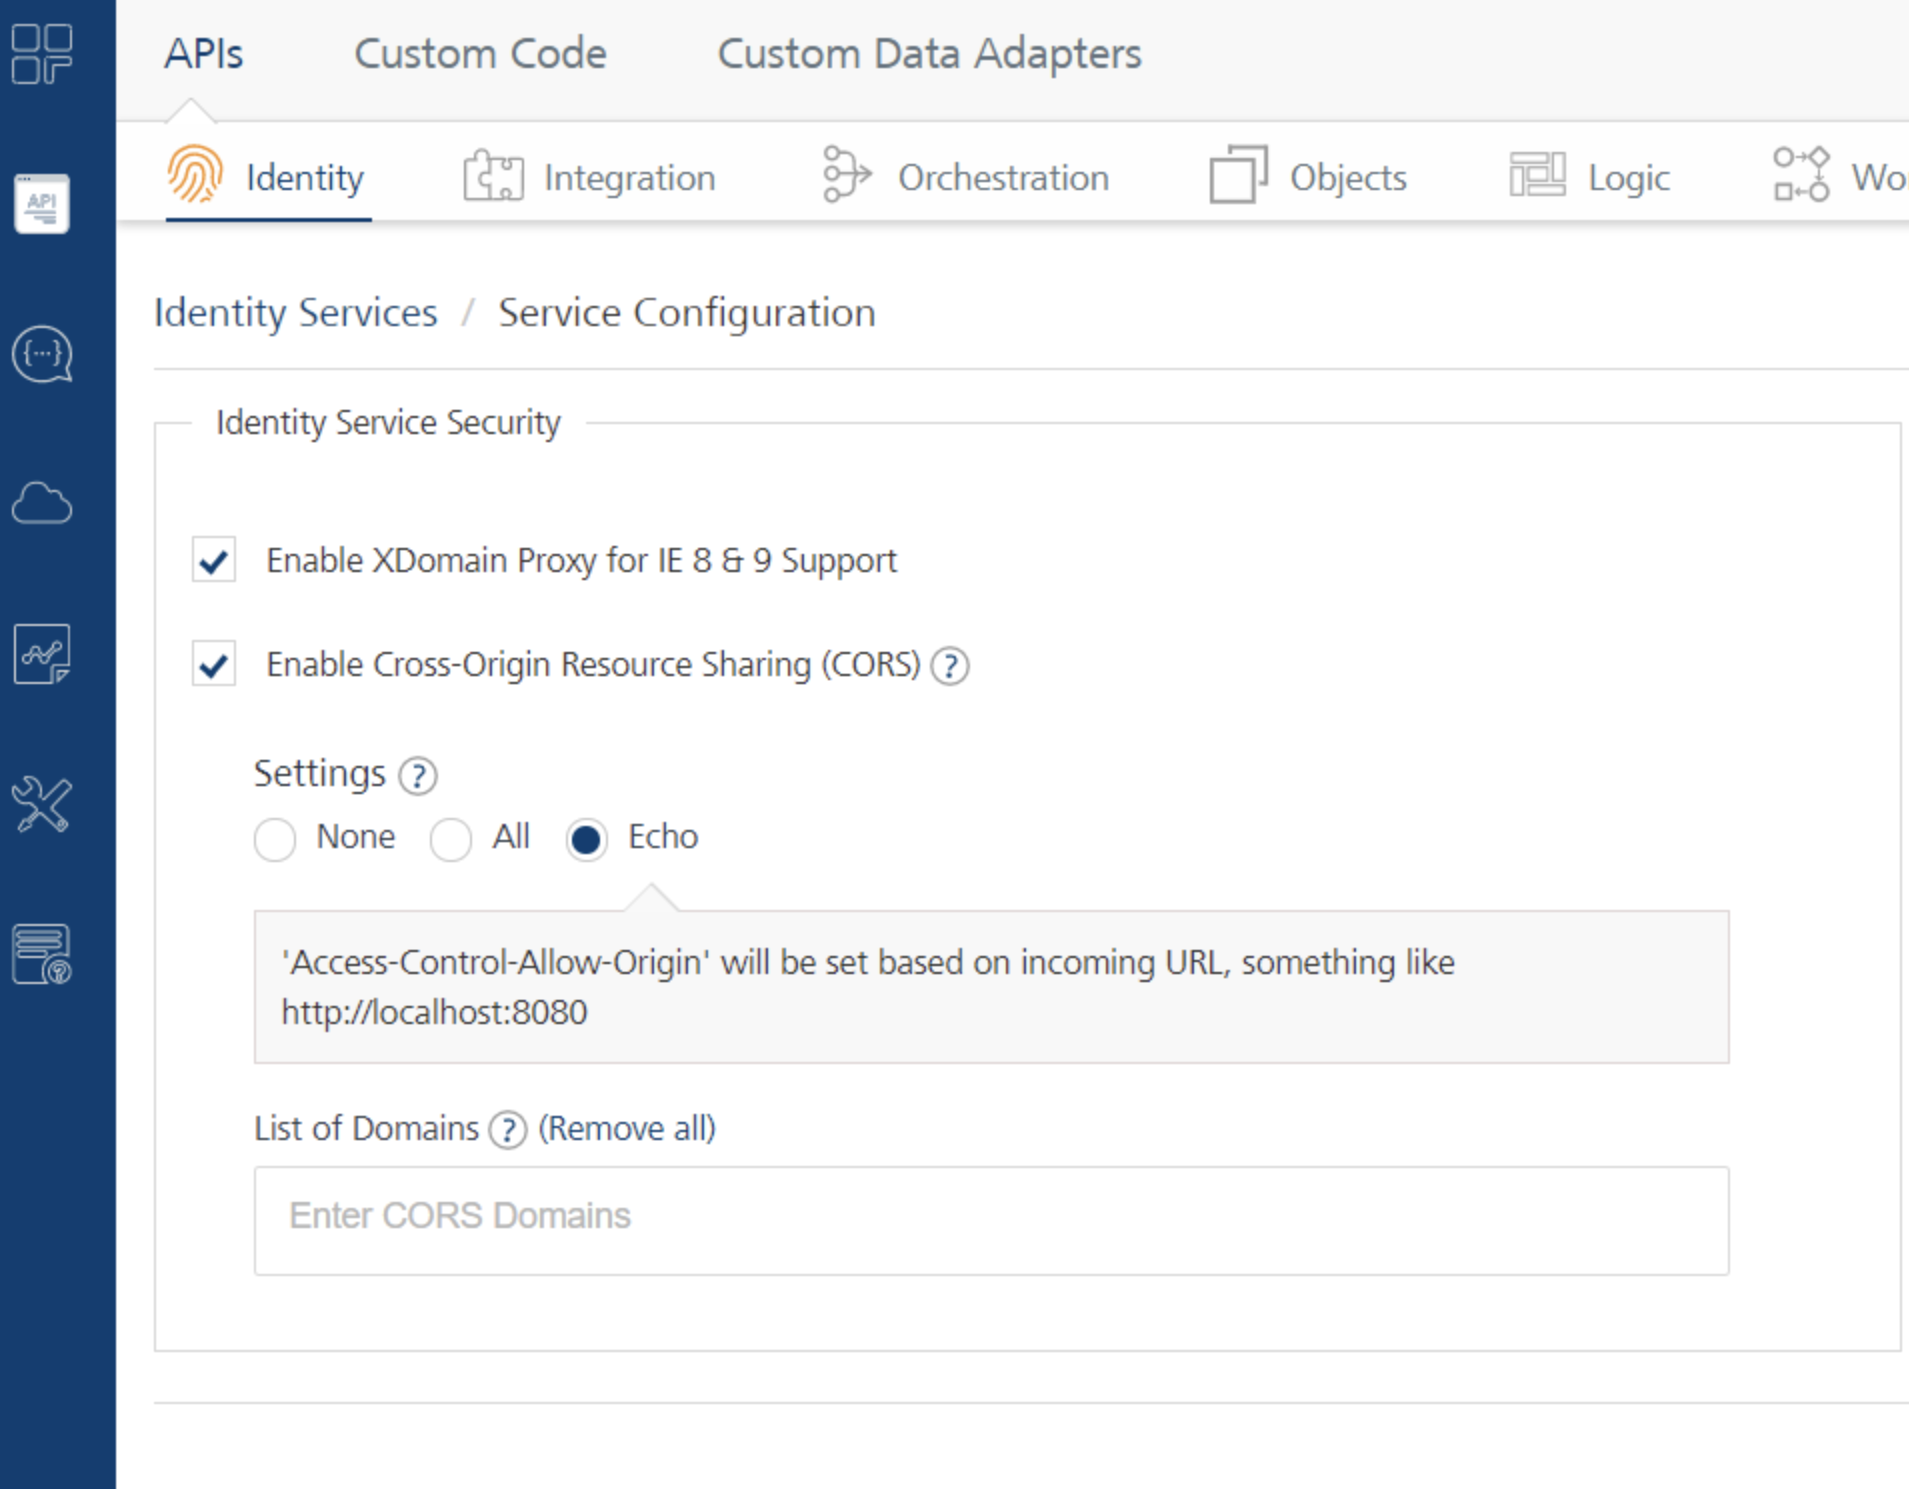The height and width of the screenshot is (1489, 1909).
Task: Open the chat bubble braces sidebar icon
Action: pos(42,354)
